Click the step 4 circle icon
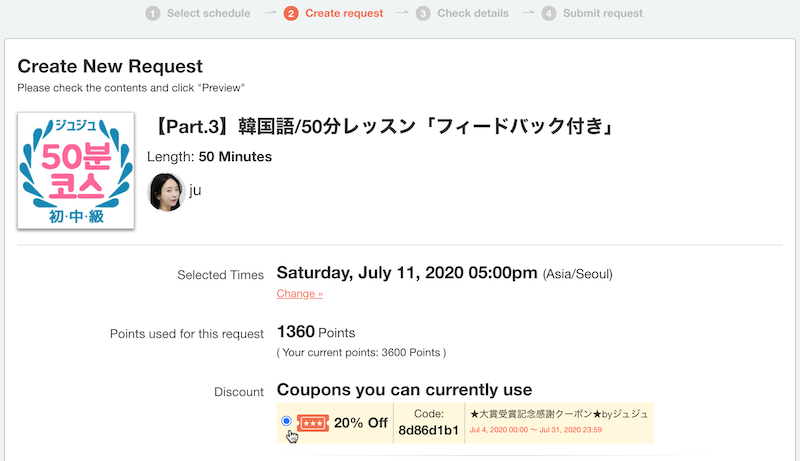 click(548, 13)
